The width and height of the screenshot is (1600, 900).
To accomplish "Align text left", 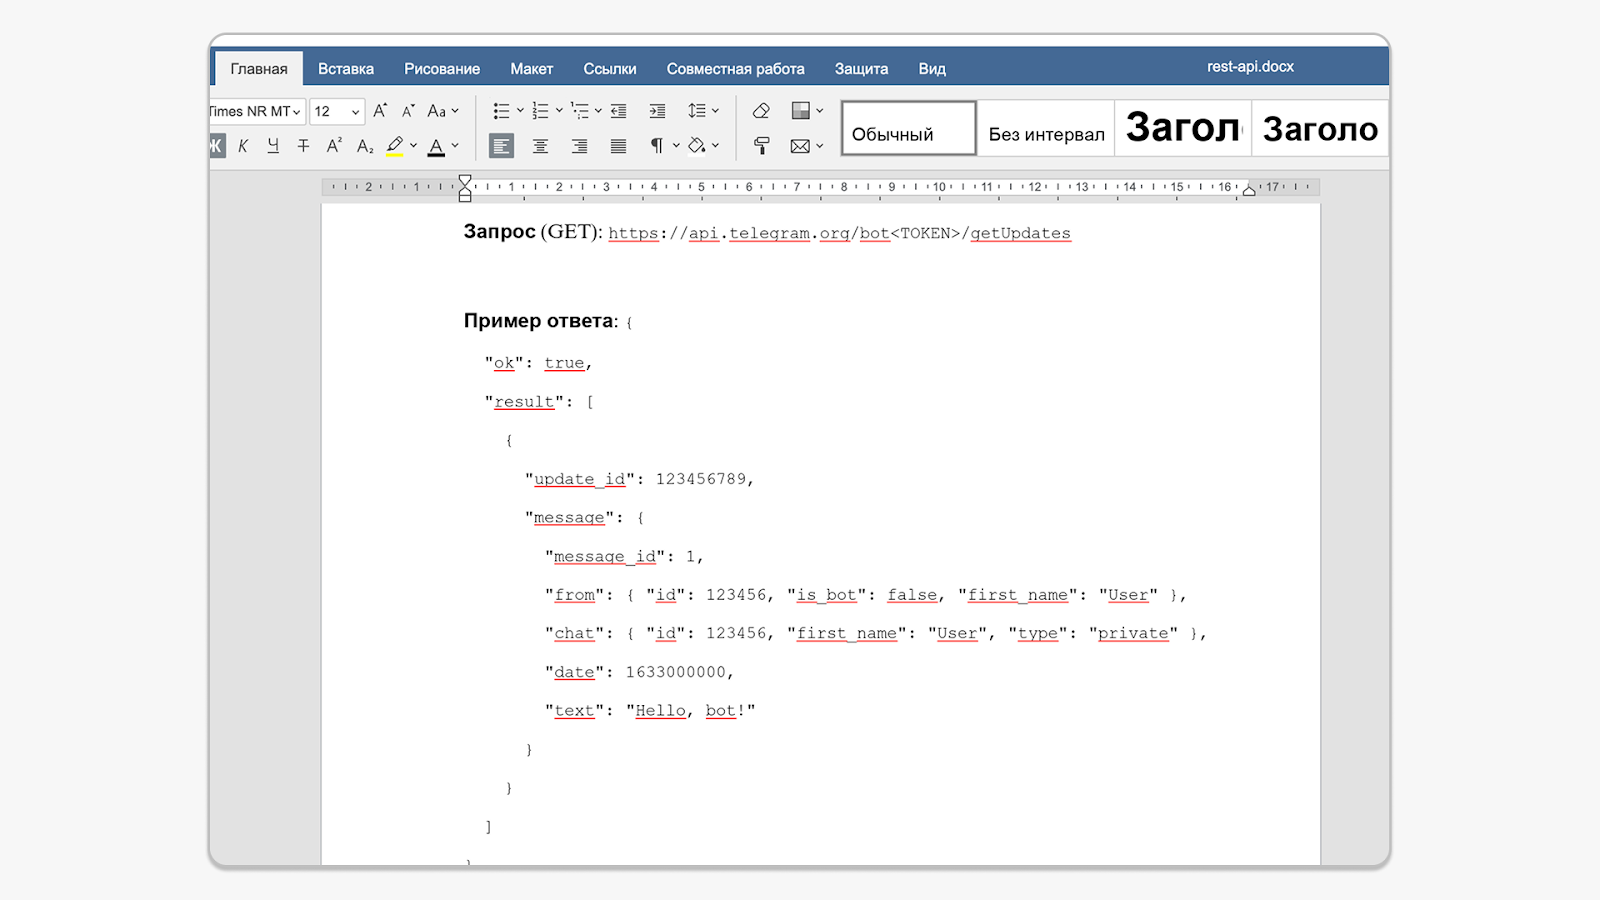I will click(x=501, y=146).
